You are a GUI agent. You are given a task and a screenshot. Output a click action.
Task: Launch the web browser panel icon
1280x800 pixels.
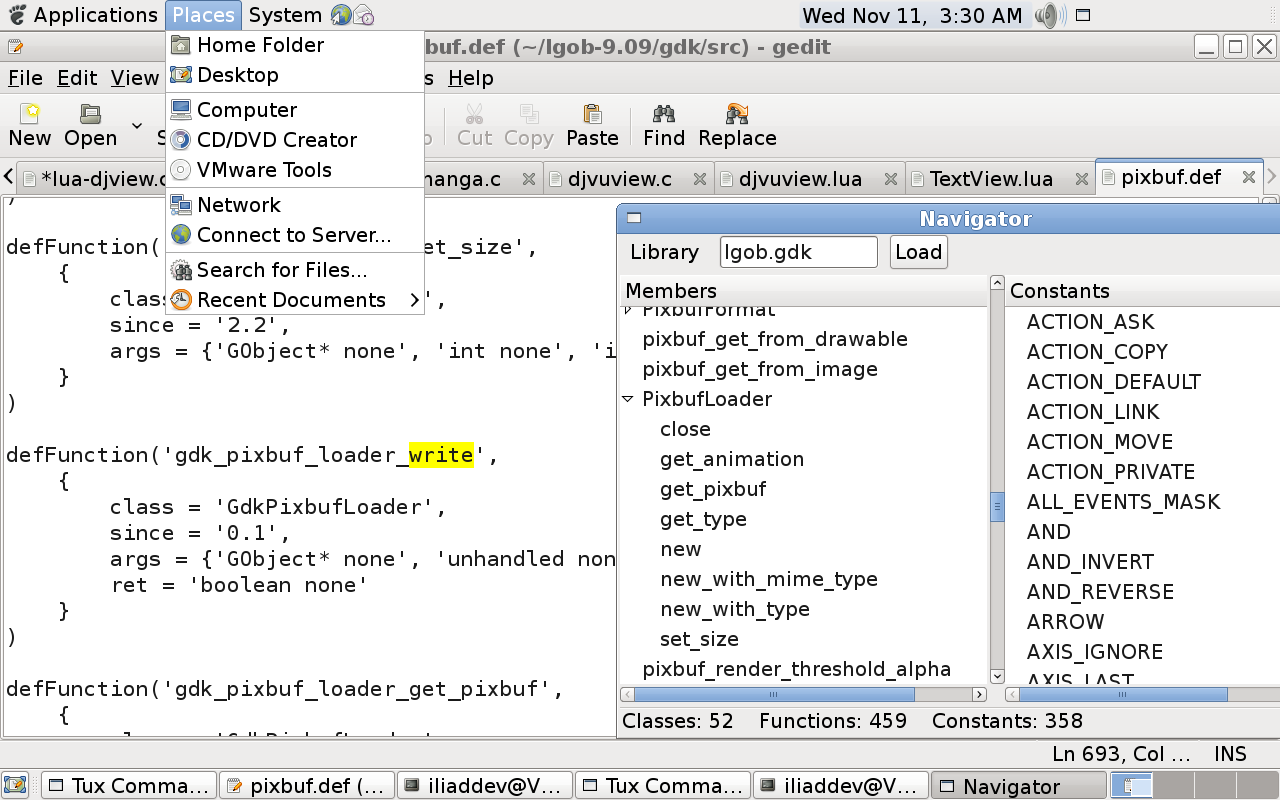tap(341, 15)
